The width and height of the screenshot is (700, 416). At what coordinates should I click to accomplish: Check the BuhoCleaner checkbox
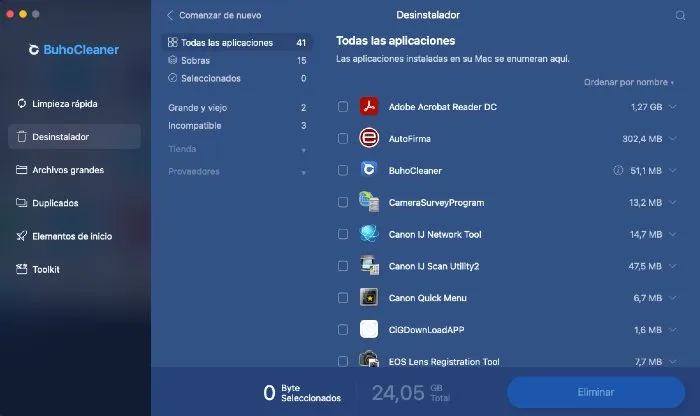343,171
